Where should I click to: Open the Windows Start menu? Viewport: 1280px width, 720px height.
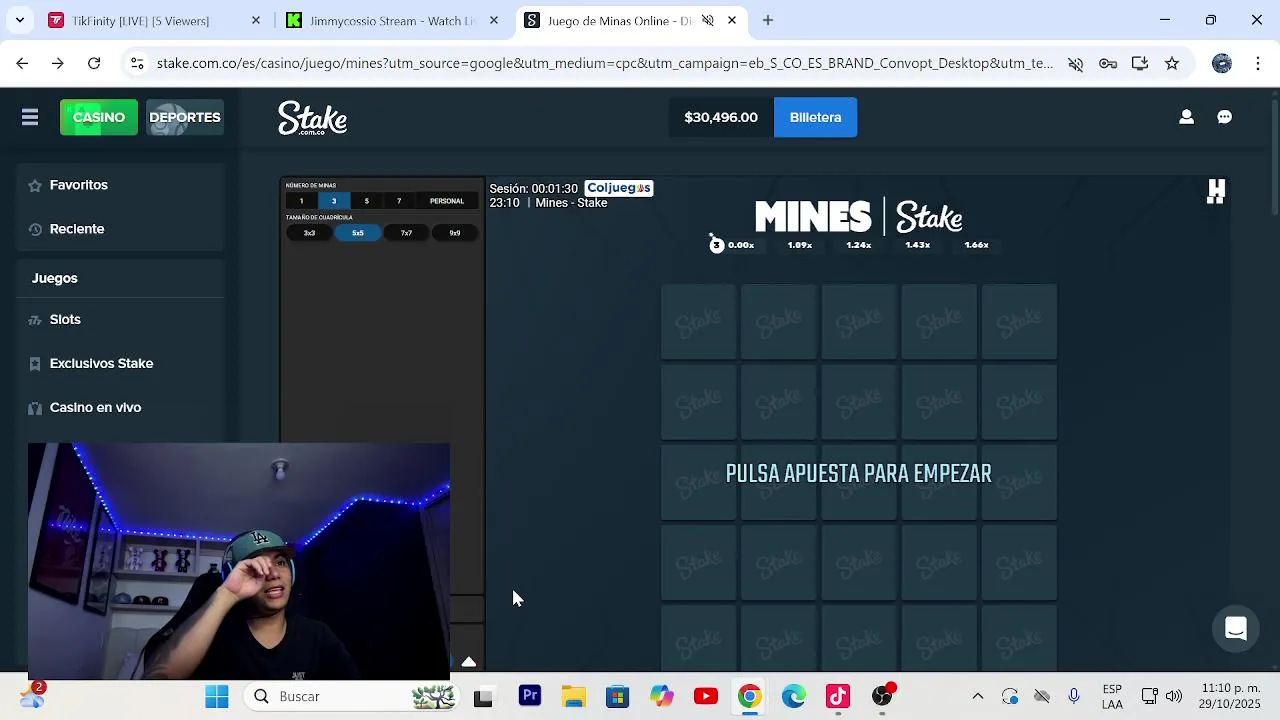[x=217, y=696]
